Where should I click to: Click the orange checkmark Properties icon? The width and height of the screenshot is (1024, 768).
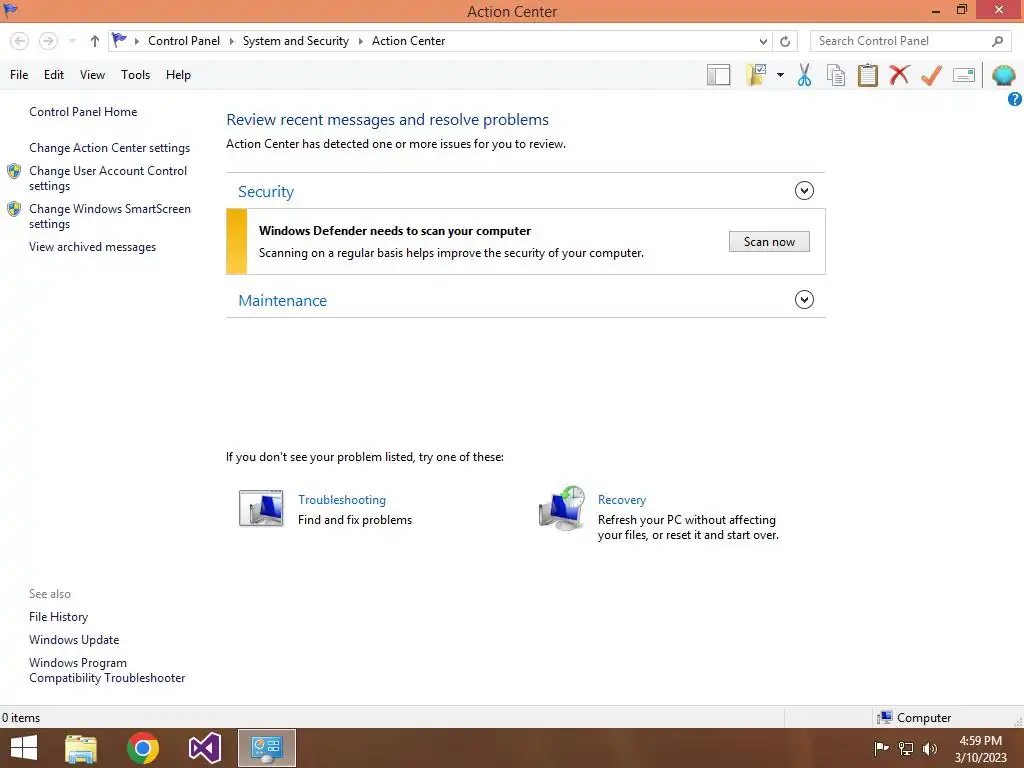point(931,75)
